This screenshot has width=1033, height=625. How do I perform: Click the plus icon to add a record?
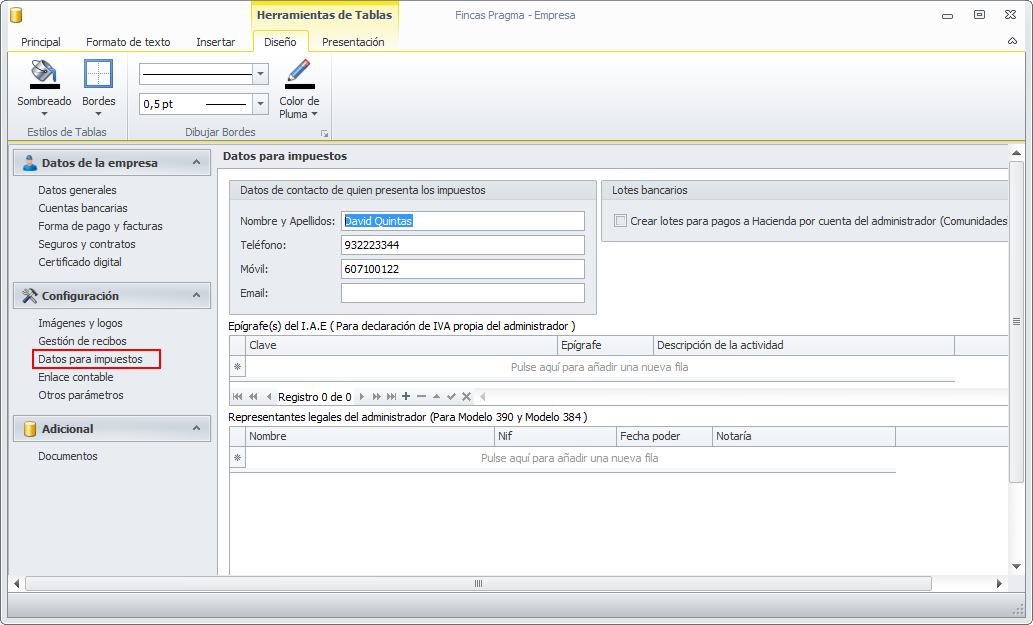(x=406, y=397)
